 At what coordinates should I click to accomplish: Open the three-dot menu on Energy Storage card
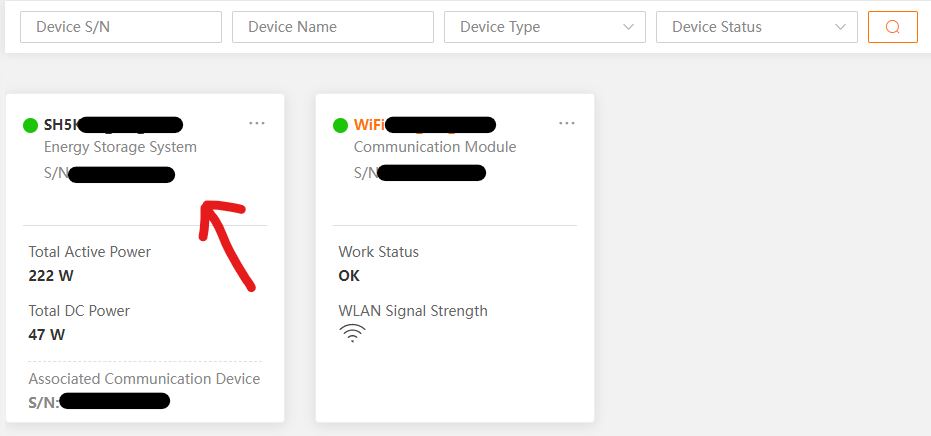(x=257, y=123)
